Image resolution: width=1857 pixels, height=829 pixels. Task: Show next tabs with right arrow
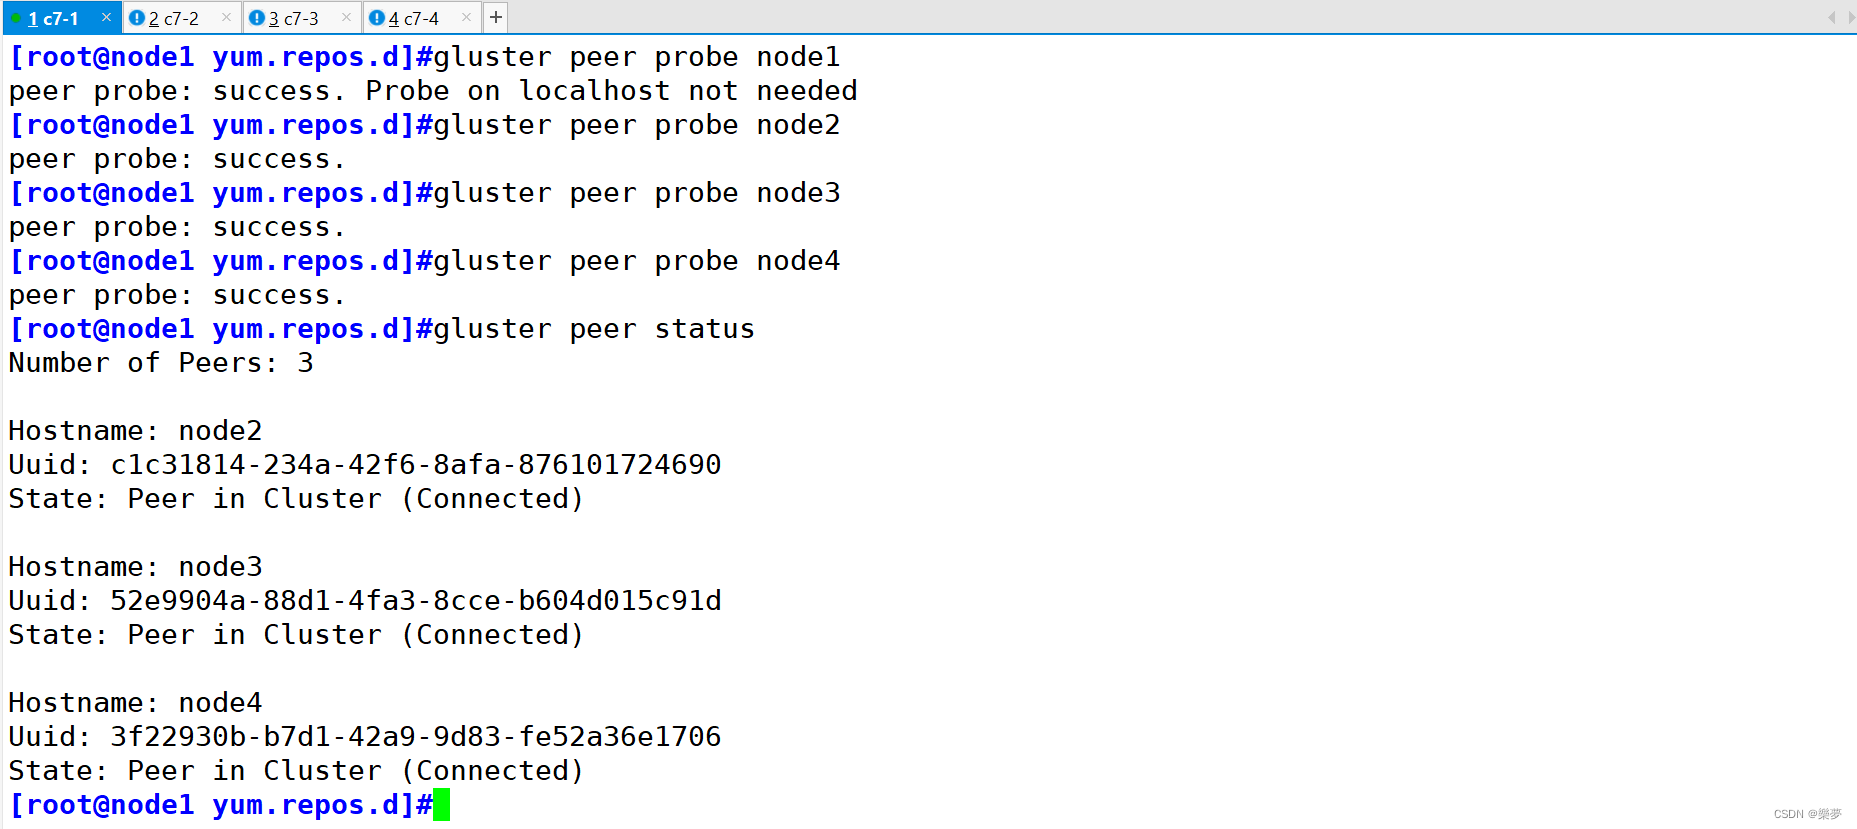(x=1851, y=17)
